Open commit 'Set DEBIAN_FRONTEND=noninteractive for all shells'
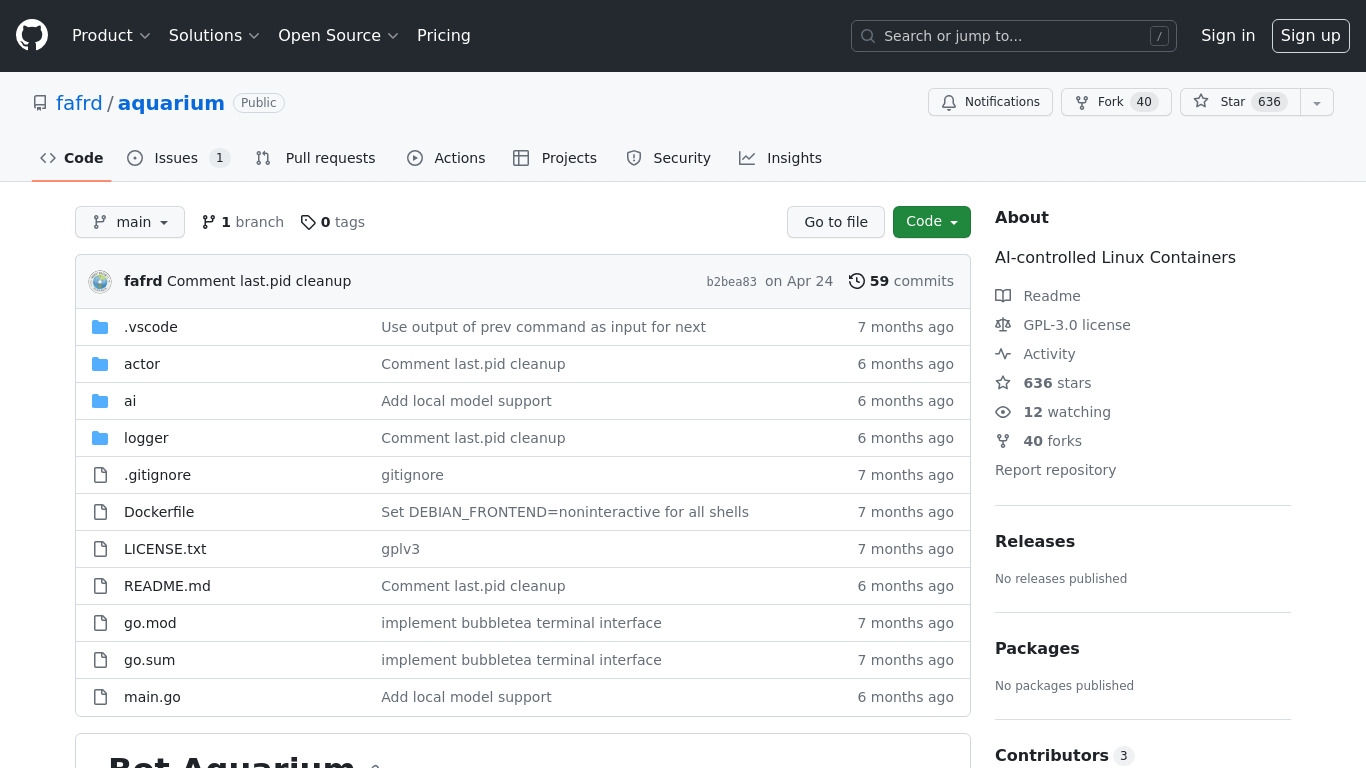Screen dimensions: 1366x768 point(565,512)
